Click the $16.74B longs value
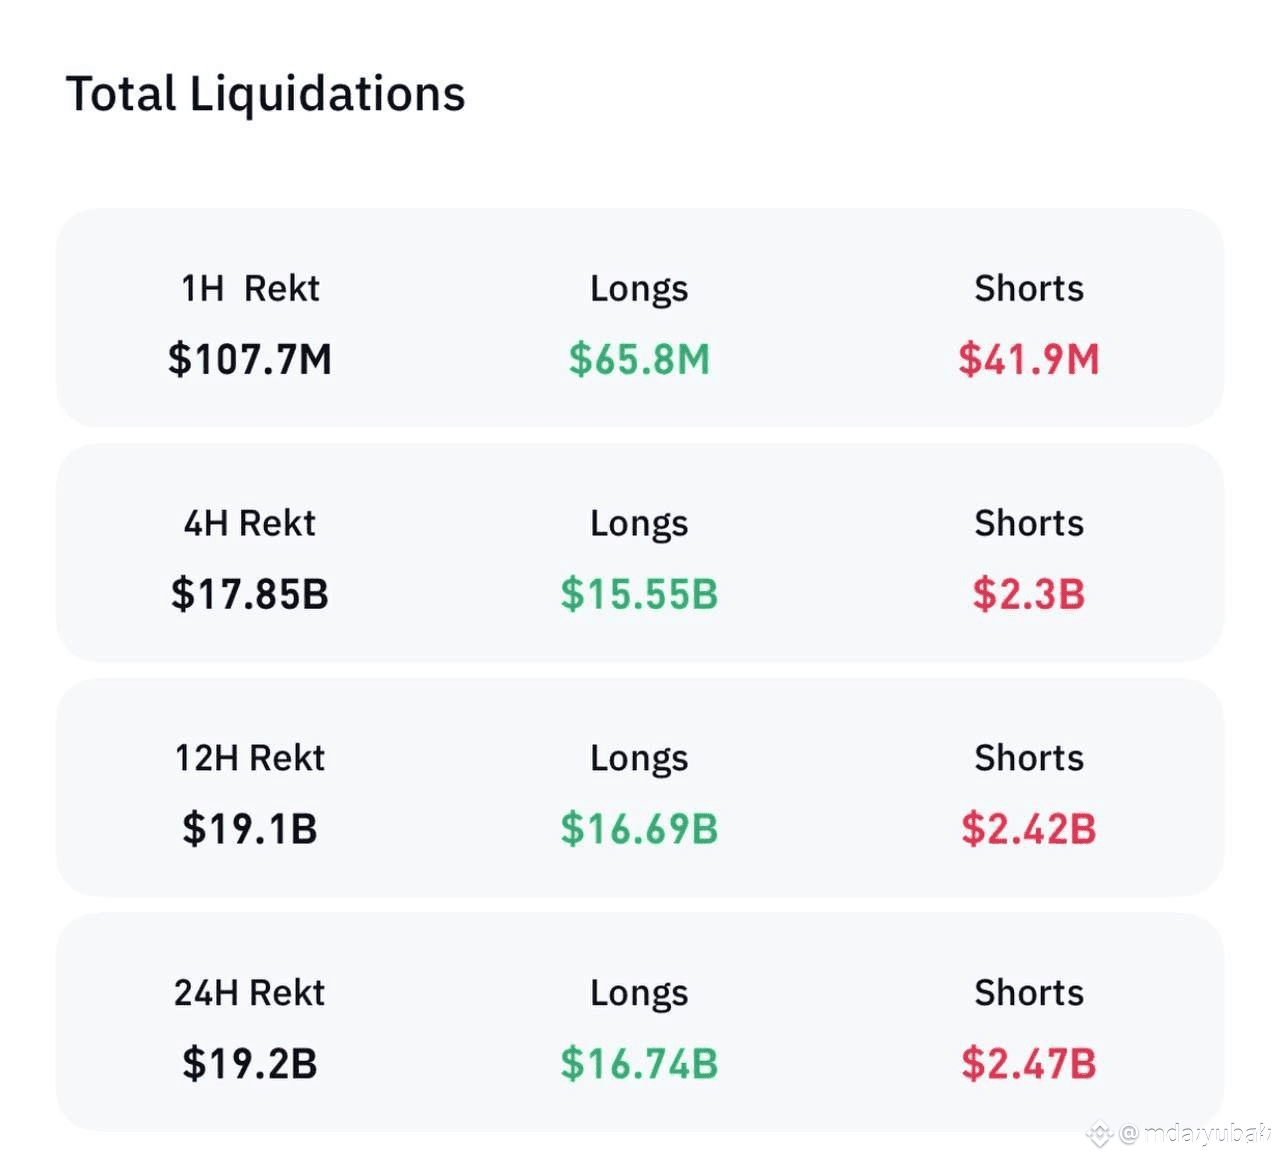Image resolution: width=1280 pixels, height=1159 pixels. pyautogui.click(x=639, y=1064)
